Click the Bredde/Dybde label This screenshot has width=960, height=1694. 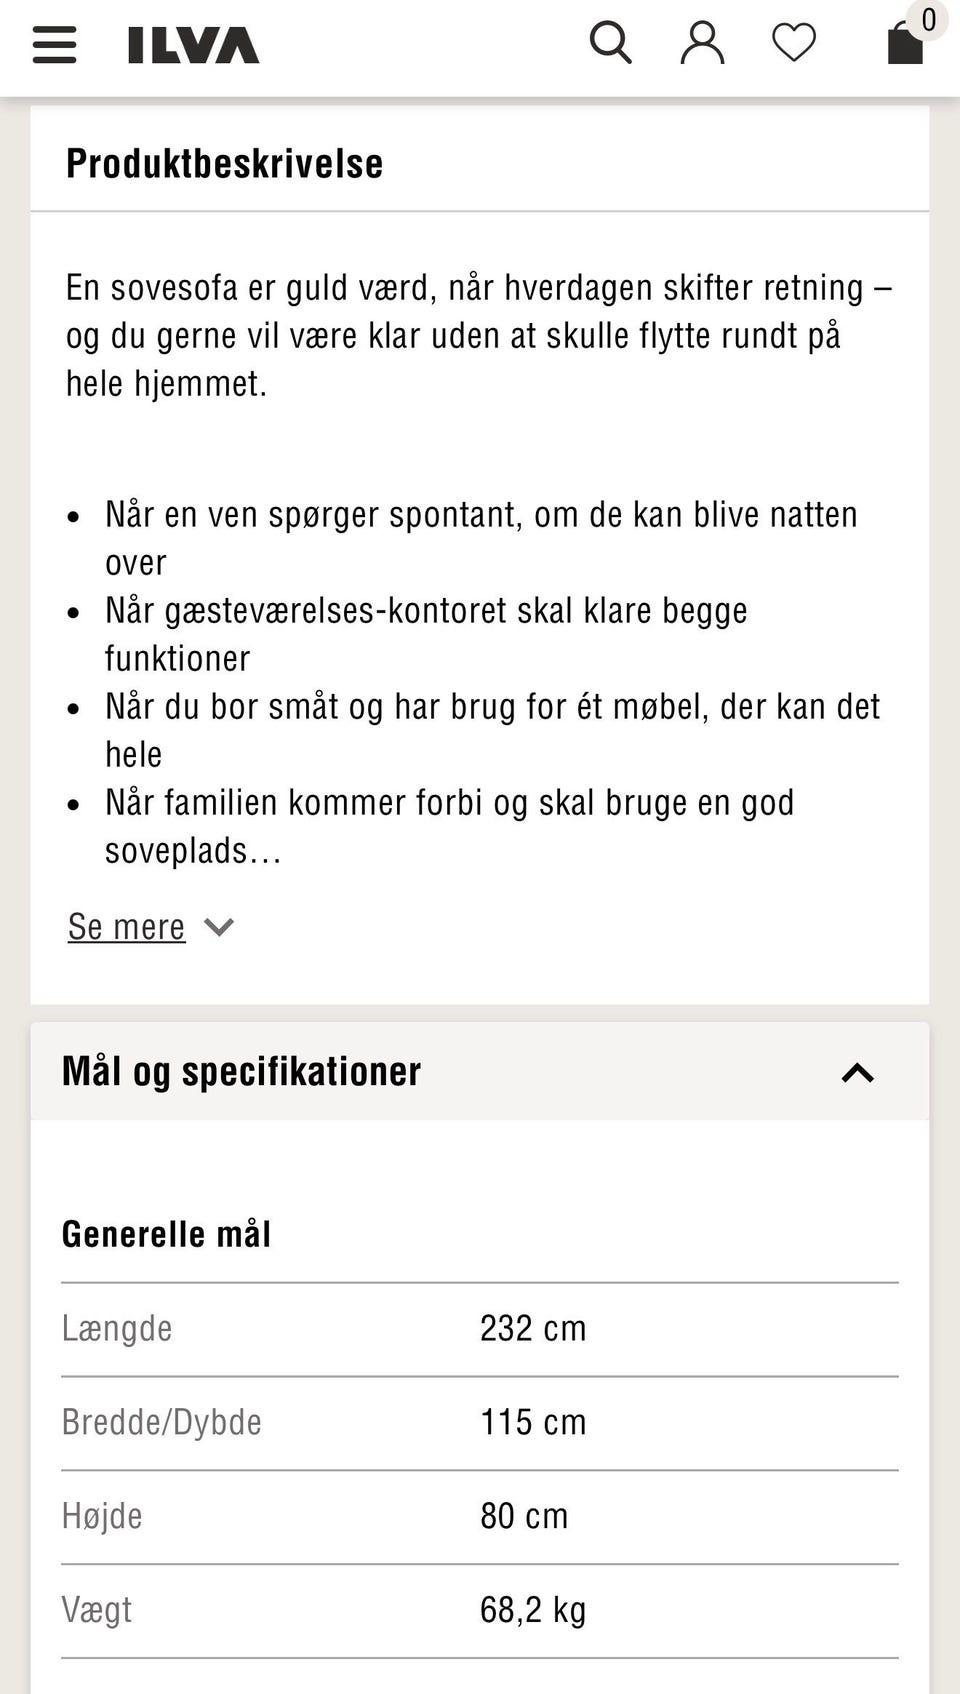click(x=161, y=1422)
